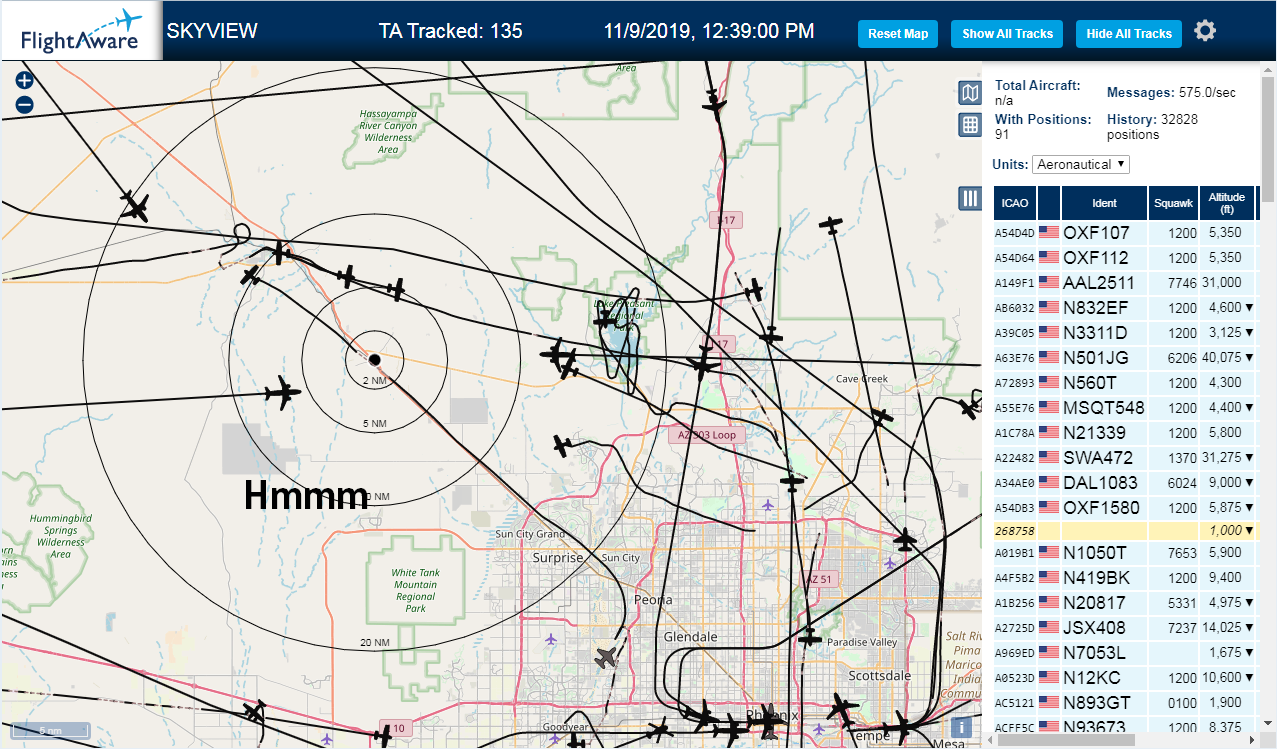Select the MSQT548 aircraft row
The height and width of the screenshot is (749, 1277).
tap(1127, 407)
